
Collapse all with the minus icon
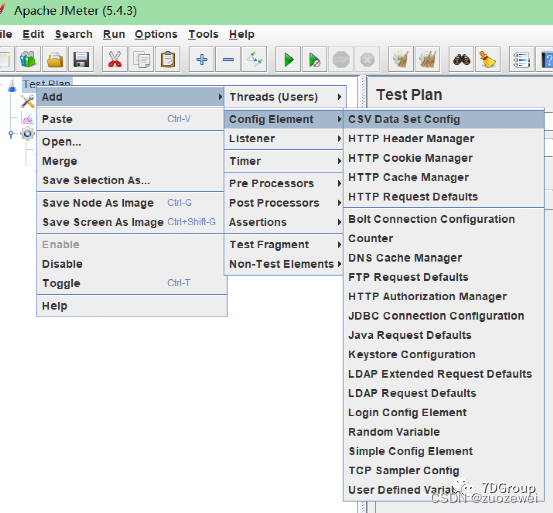228,59
